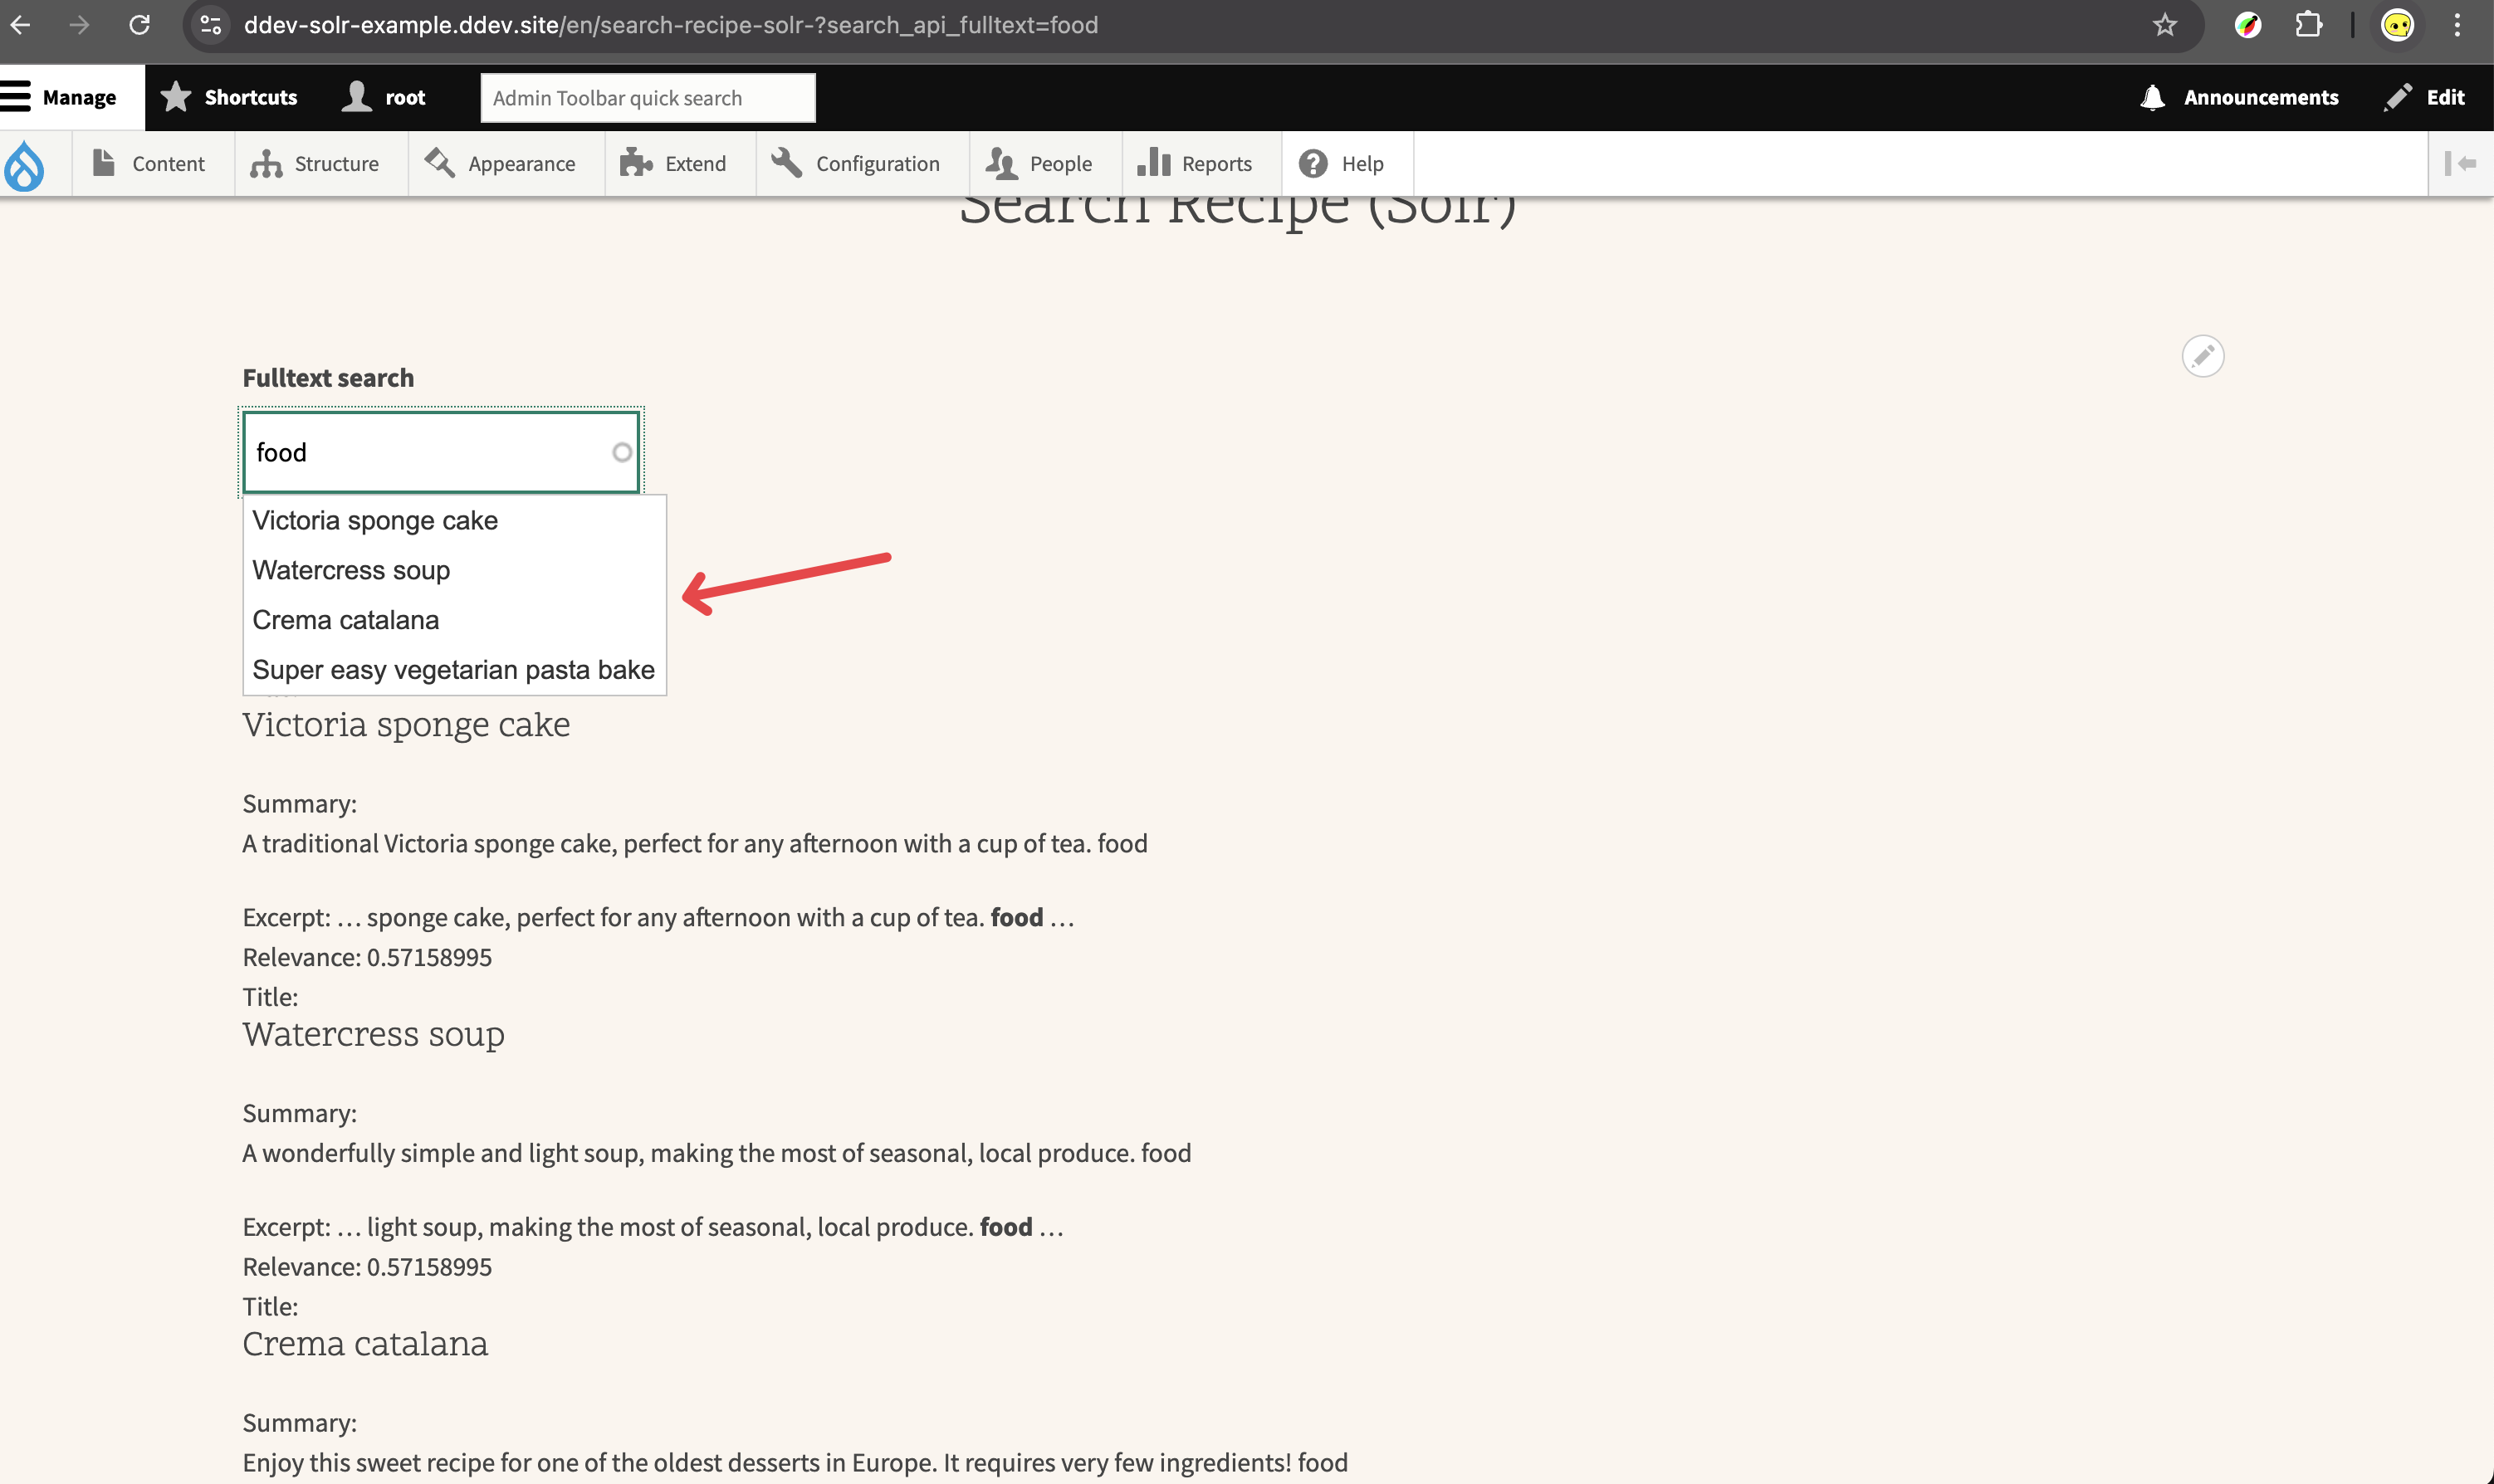Open the Watercress soup result title
The height and width of the screenshot is (1484, 2494).
point(373,1034)
